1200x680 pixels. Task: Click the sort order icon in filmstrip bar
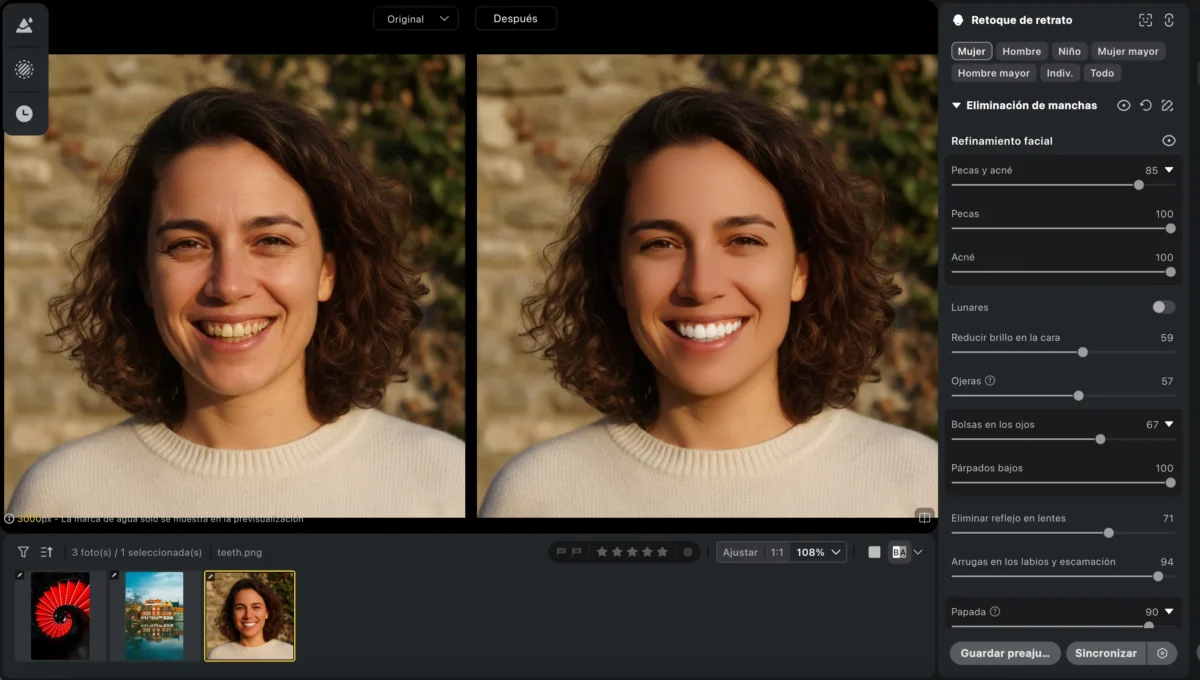pos(46,552)
